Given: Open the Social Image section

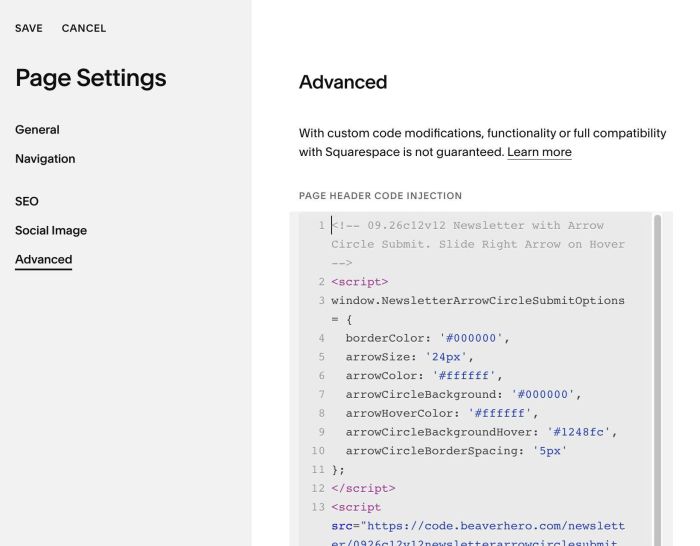Looking at the screenshot, I should pos(51,230).
